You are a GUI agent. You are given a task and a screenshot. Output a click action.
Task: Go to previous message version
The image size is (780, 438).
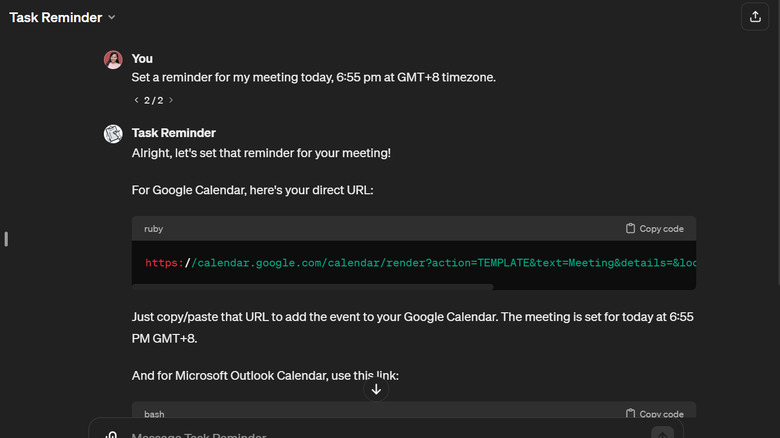[136, 100]
